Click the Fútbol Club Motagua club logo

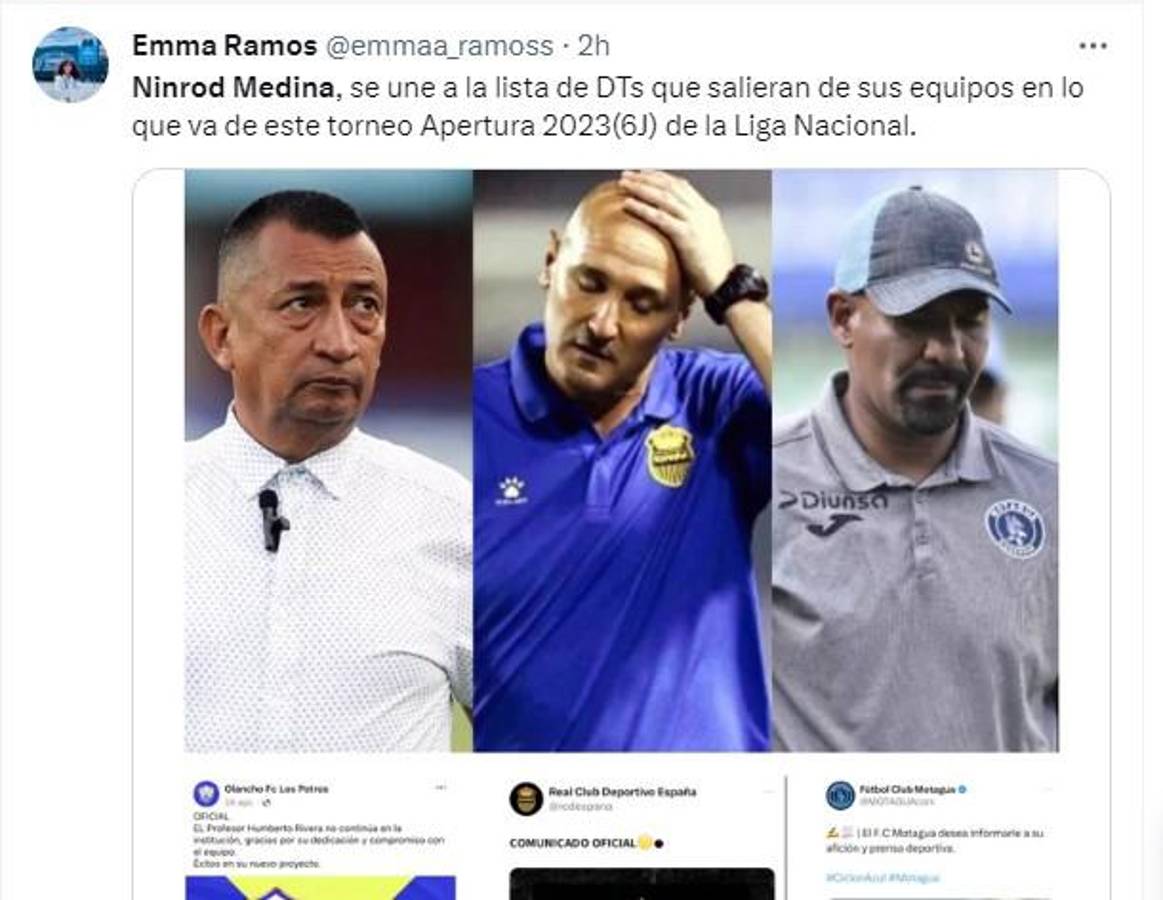(840, 794)
